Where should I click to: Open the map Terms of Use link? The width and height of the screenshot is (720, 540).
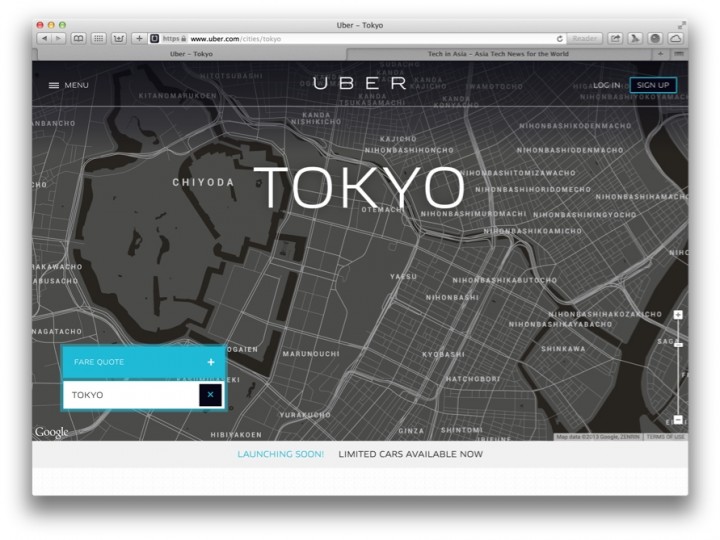(665, 437)
